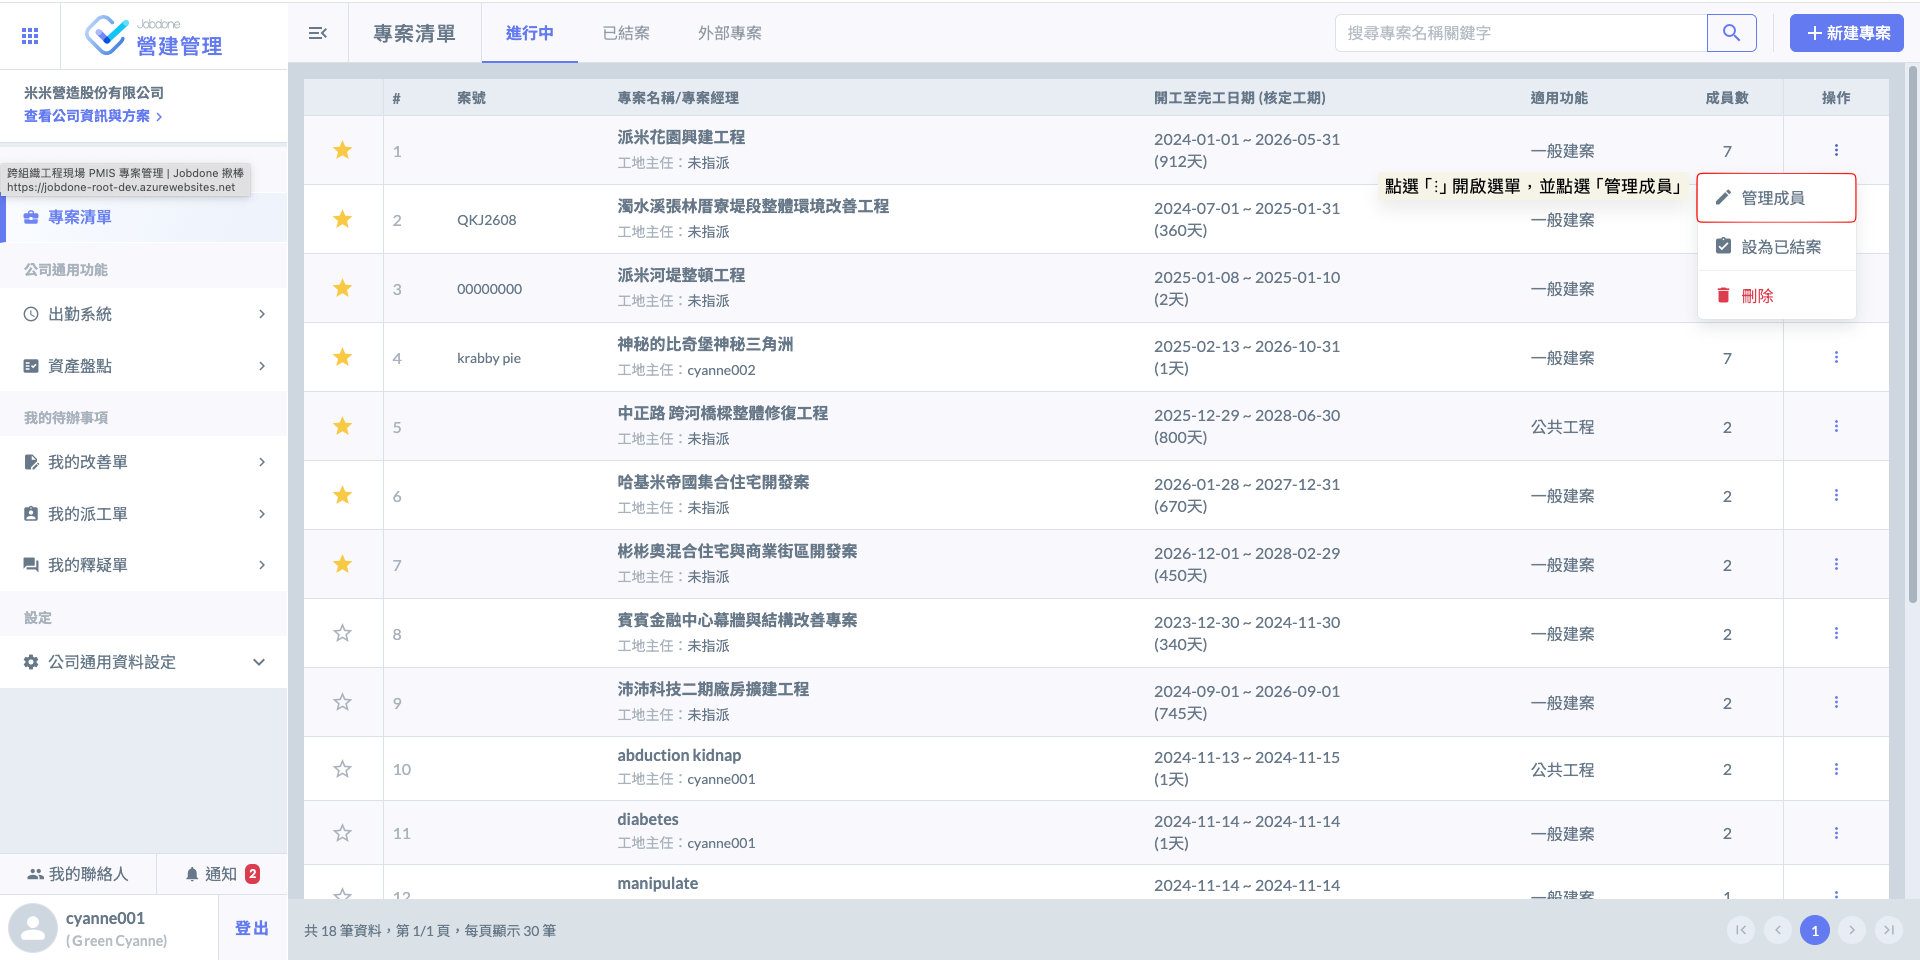Open actions menu for abduction kidnap row
1920x960 pixels.
click(x=1836, y=769)
